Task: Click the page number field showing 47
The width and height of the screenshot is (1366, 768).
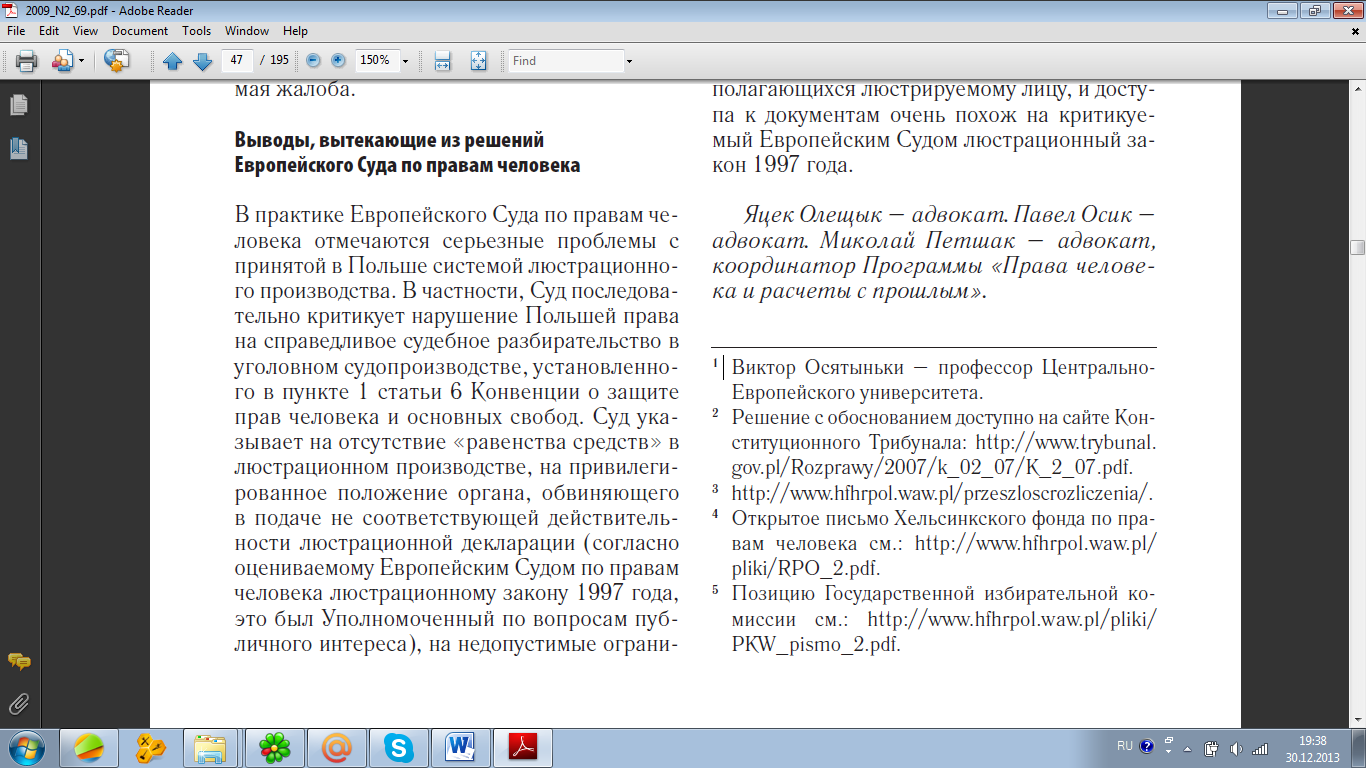Action: pos(237,60)
